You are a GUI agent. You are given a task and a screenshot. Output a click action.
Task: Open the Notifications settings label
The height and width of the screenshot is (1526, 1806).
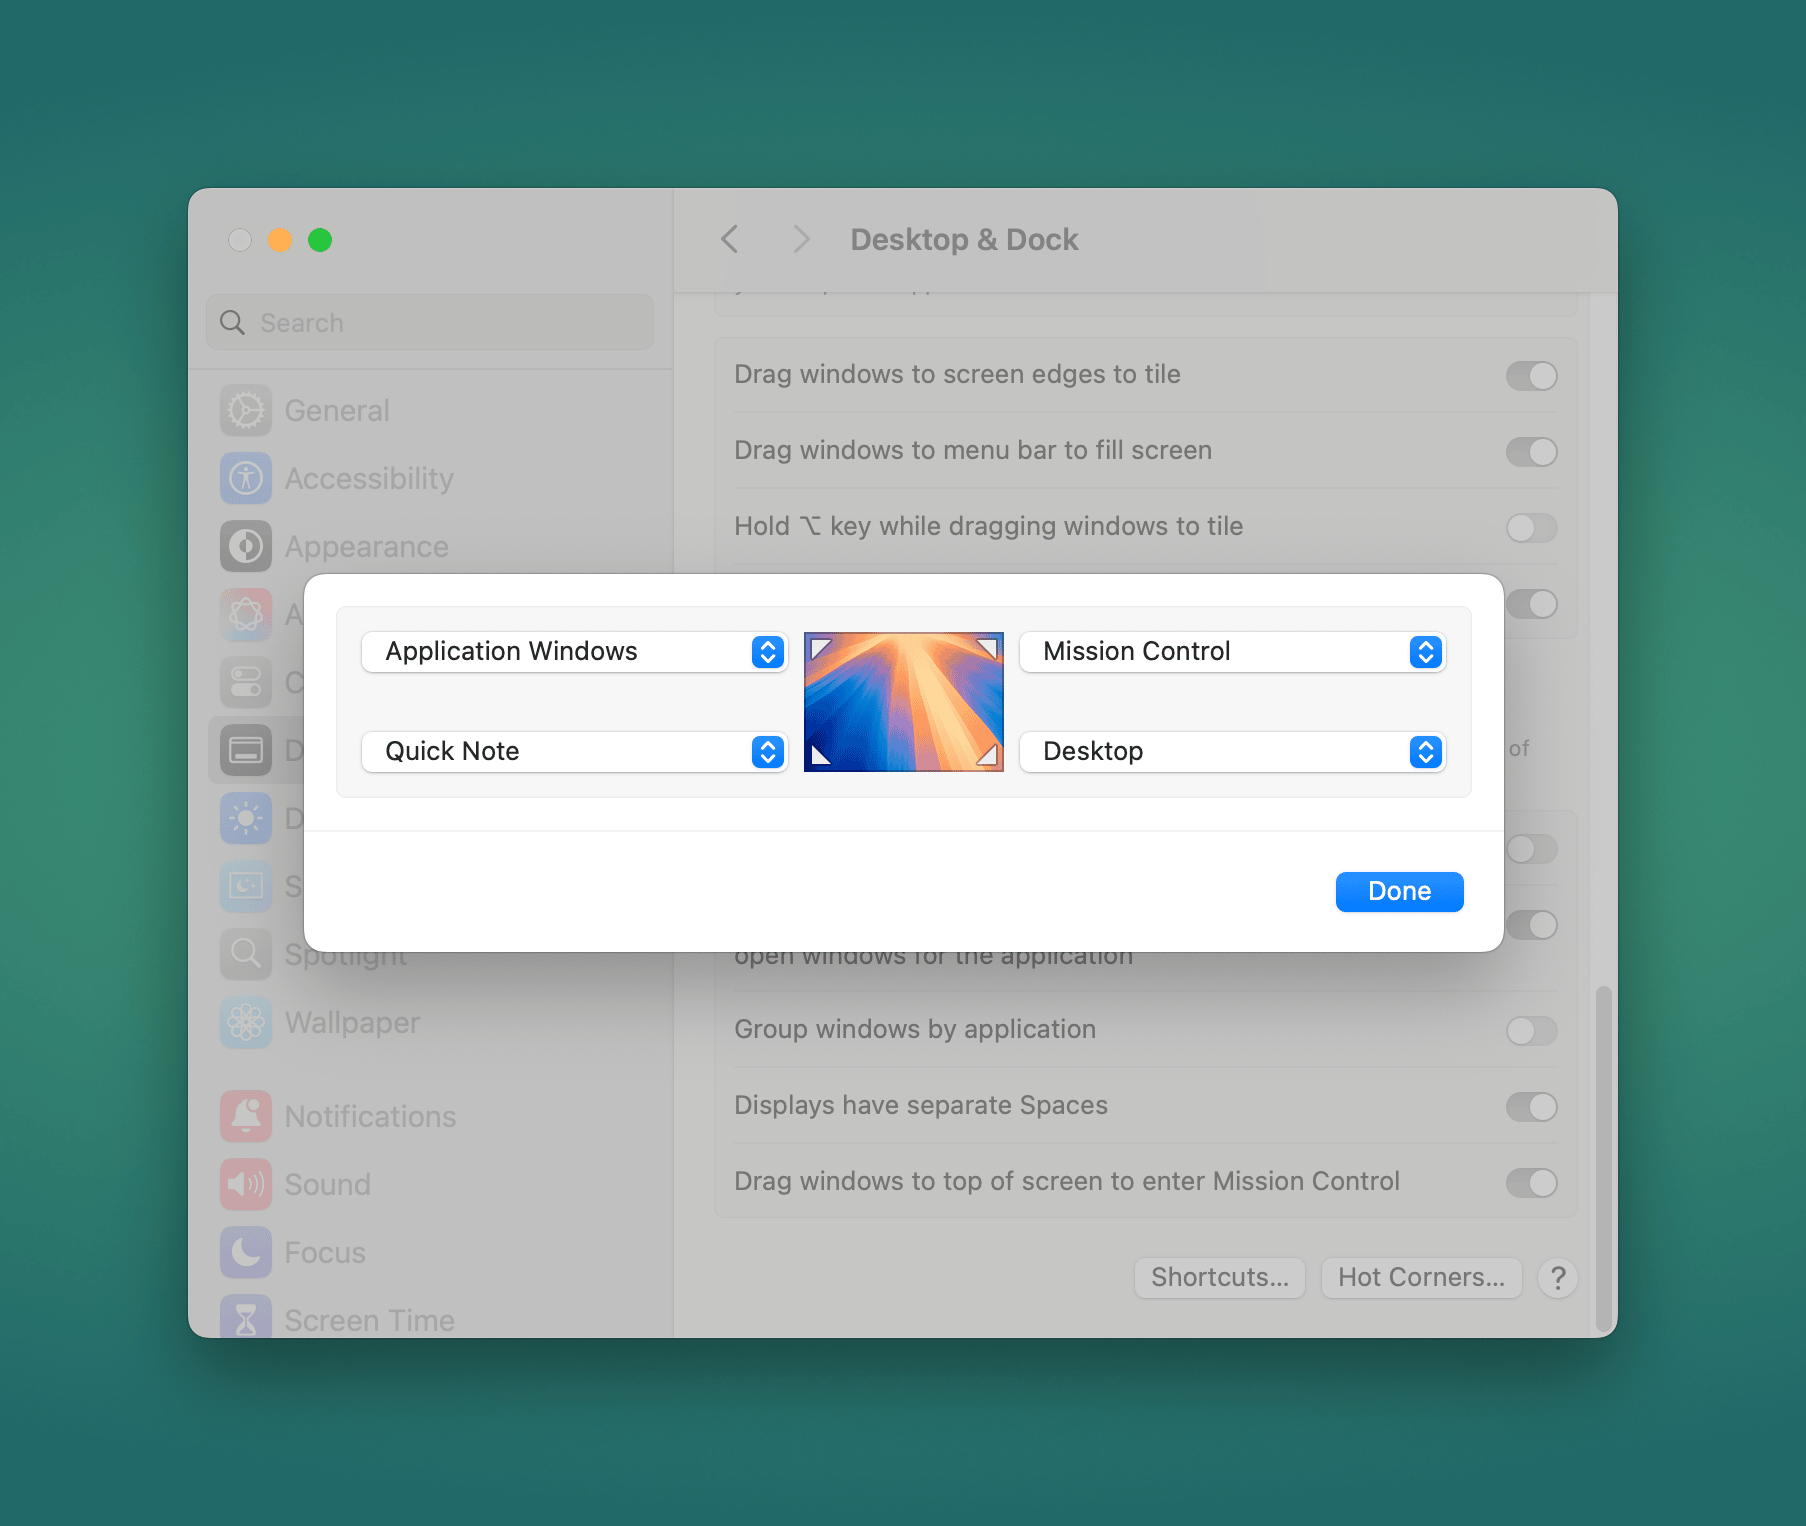(x=370, y=1117)
